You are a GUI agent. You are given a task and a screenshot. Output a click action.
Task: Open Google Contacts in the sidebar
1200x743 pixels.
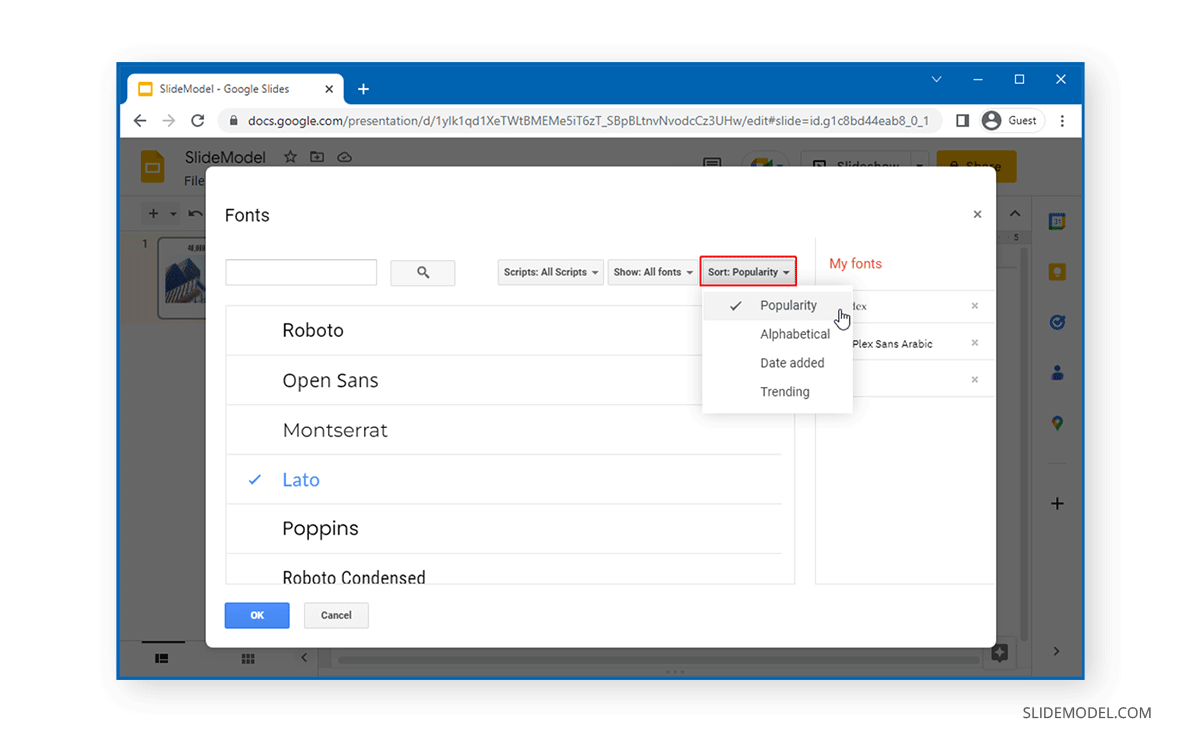pos(1057,372)
